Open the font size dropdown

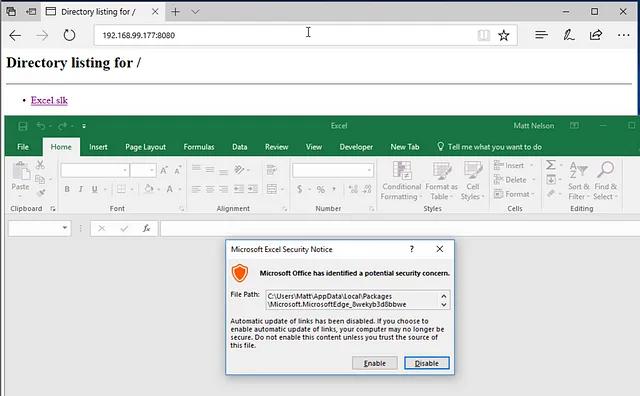tap(151, 170)
